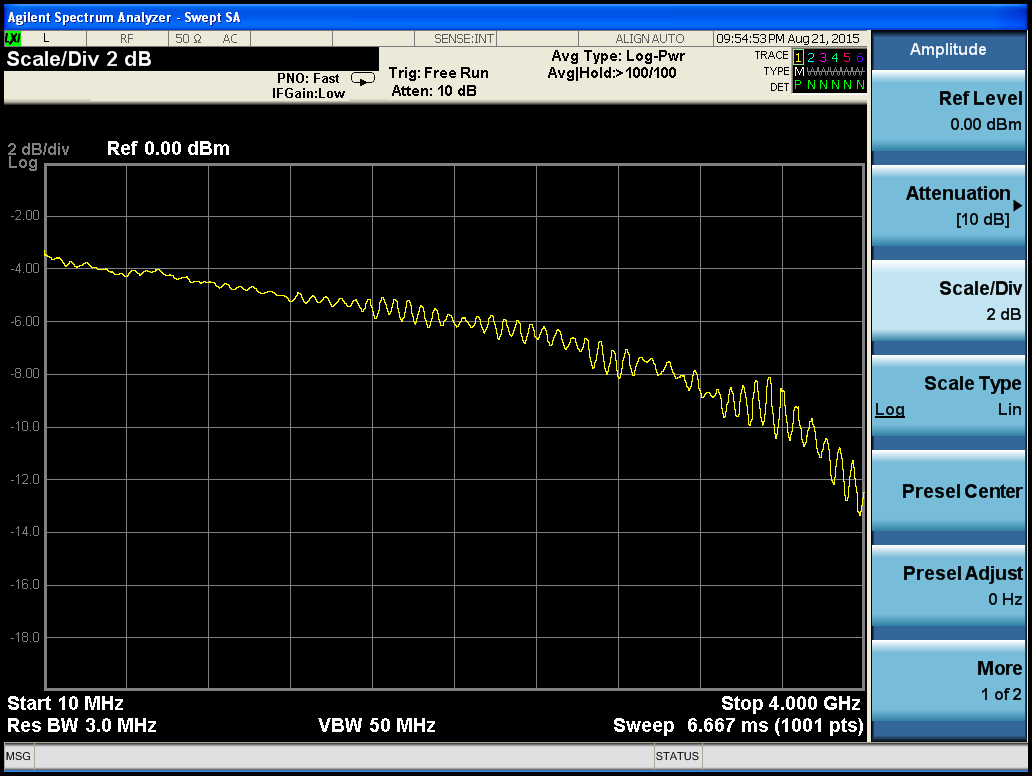The height and width of the screenshot is (776, 1032).
Task: Click the Amplitude menu header
Action: 948,50
